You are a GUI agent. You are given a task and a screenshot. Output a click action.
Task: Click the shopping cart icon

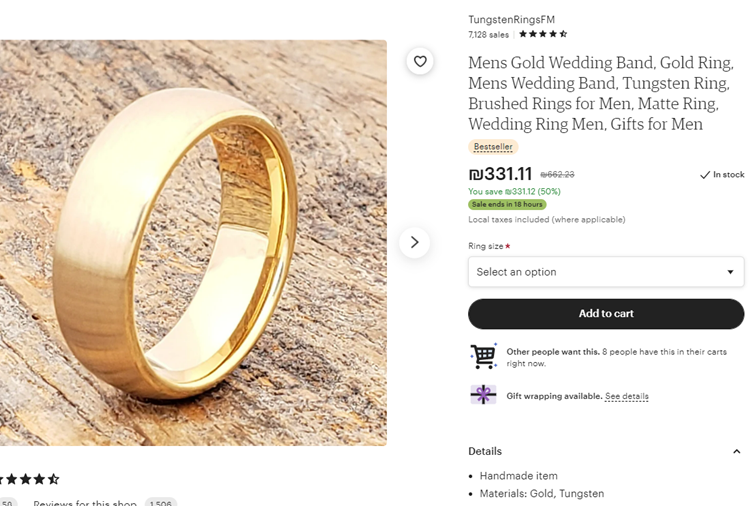coord(483,356)
